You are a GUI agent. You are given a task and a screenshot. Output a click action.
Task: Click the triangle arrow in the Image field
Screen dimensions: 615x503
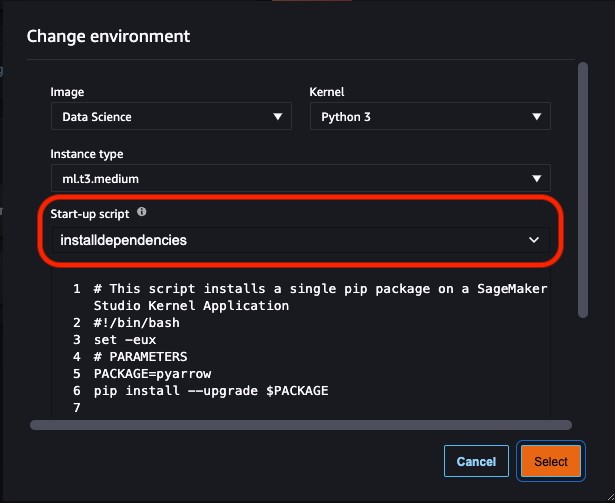point(278,117)
